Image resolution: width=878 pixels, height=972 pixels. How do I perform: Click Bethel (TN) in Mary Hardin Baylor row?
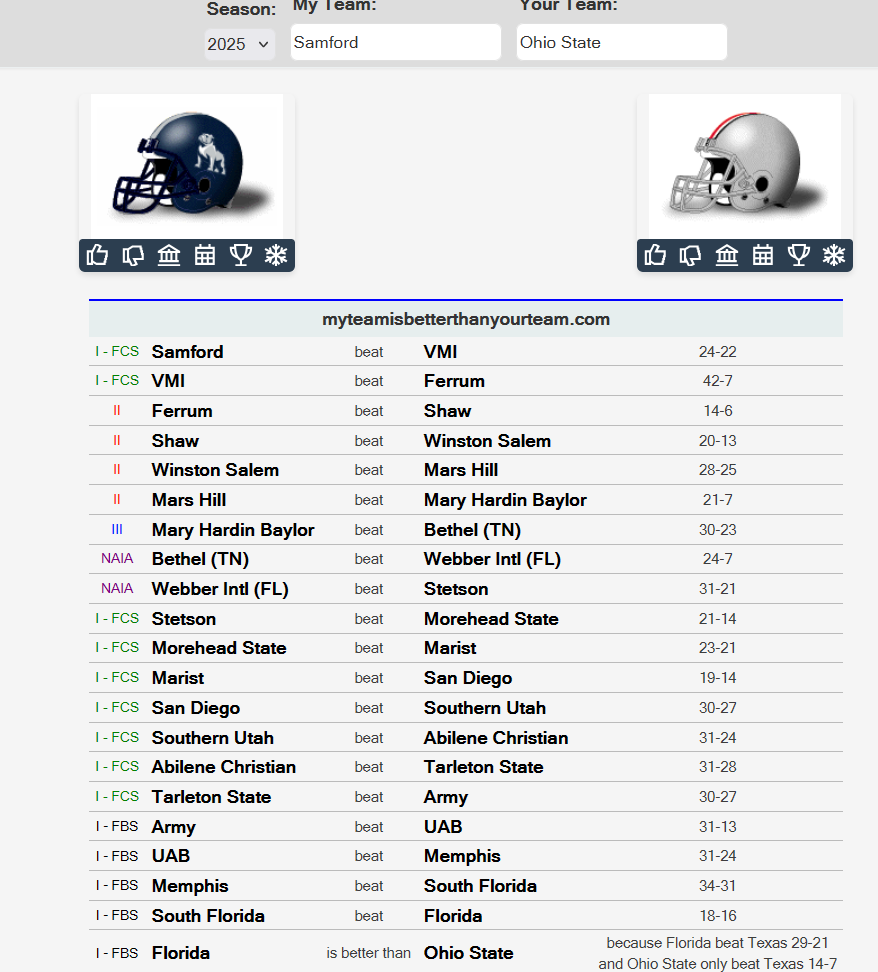[x=472, y=530]
